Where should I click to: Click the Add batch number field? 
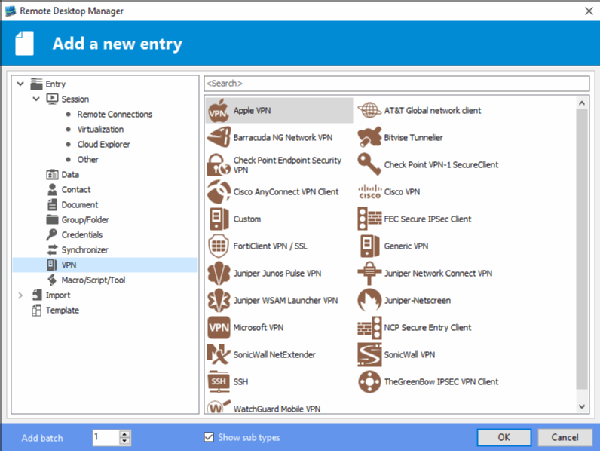tap(106, 438)
